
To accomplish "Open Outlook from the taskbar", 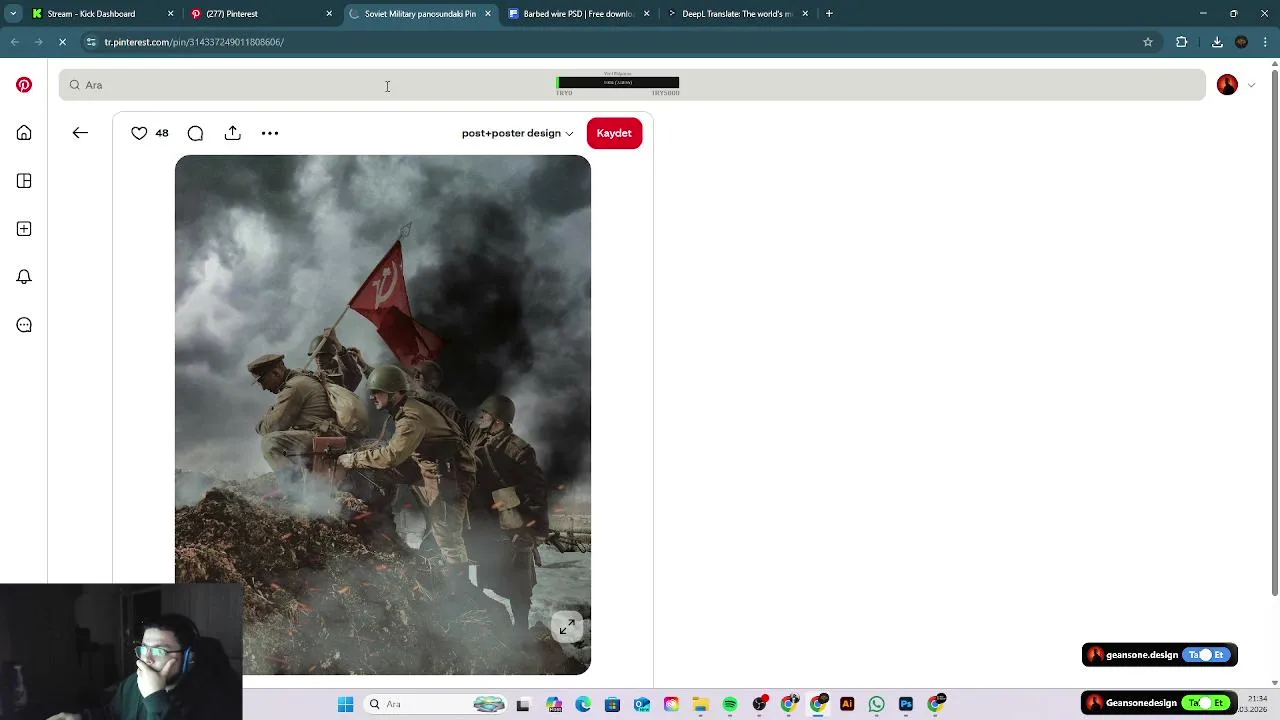I will tap(642, 704).
